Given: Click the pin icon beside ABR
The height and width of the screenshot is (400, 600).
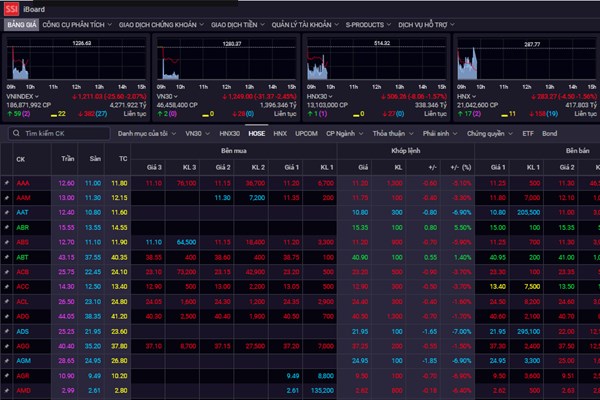Looking at the screenshot, I should (6, 227).
